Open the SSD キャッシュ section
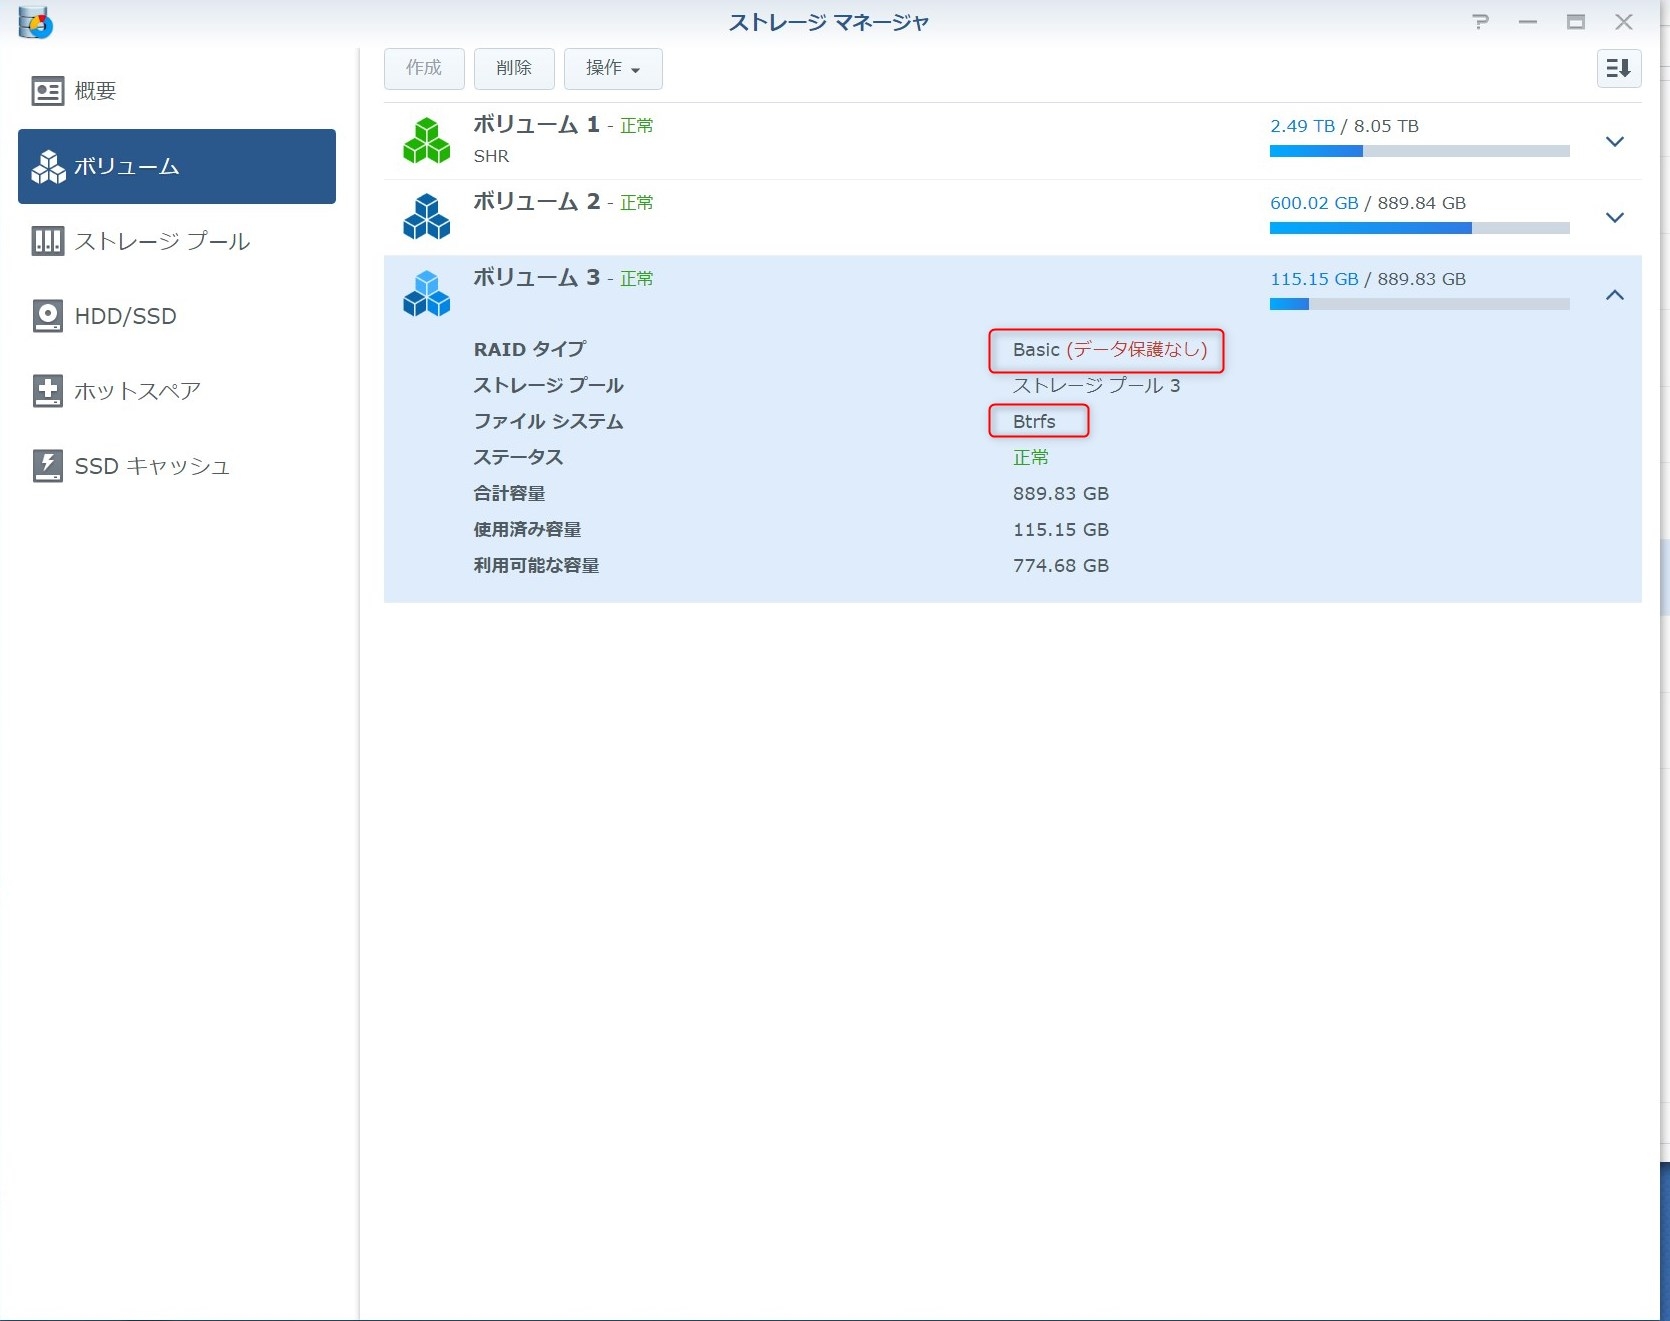Viewport: 1670px width, 1321px height. [152, 466]
